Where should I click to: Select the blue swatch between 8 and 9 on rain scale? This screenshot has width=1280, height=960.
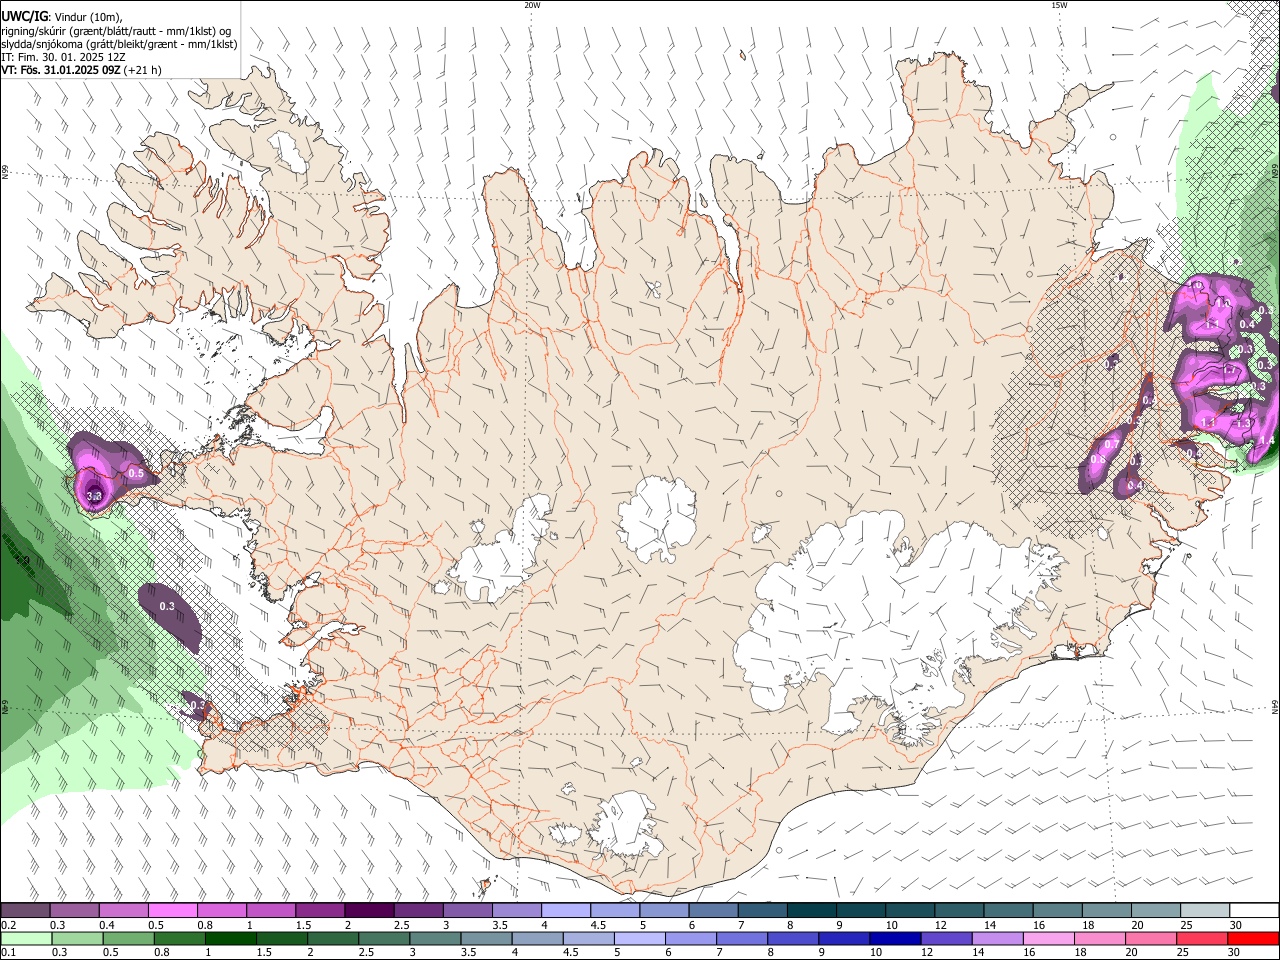point(793,938)
